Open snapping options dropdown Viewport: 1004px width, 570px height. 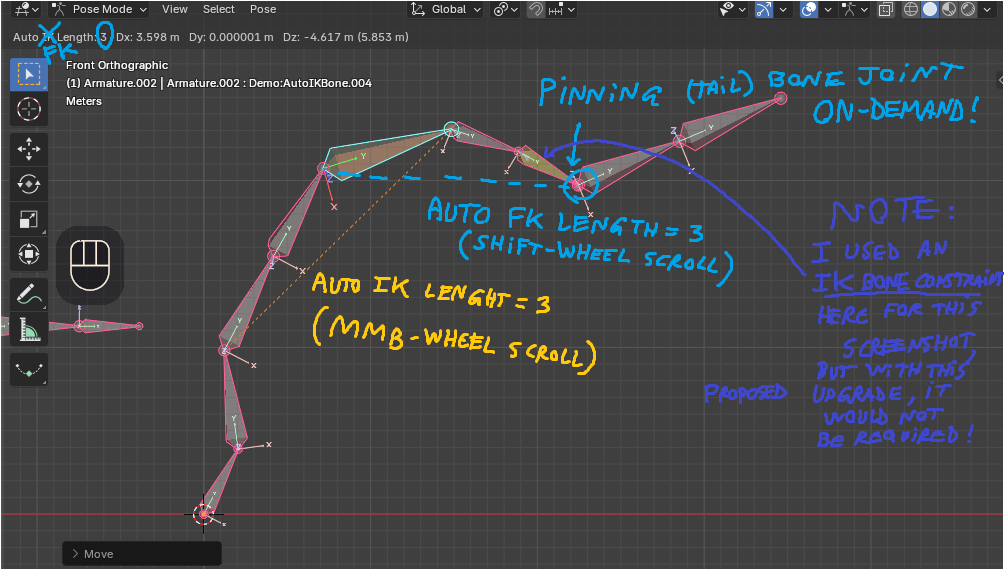pos(562,9)
